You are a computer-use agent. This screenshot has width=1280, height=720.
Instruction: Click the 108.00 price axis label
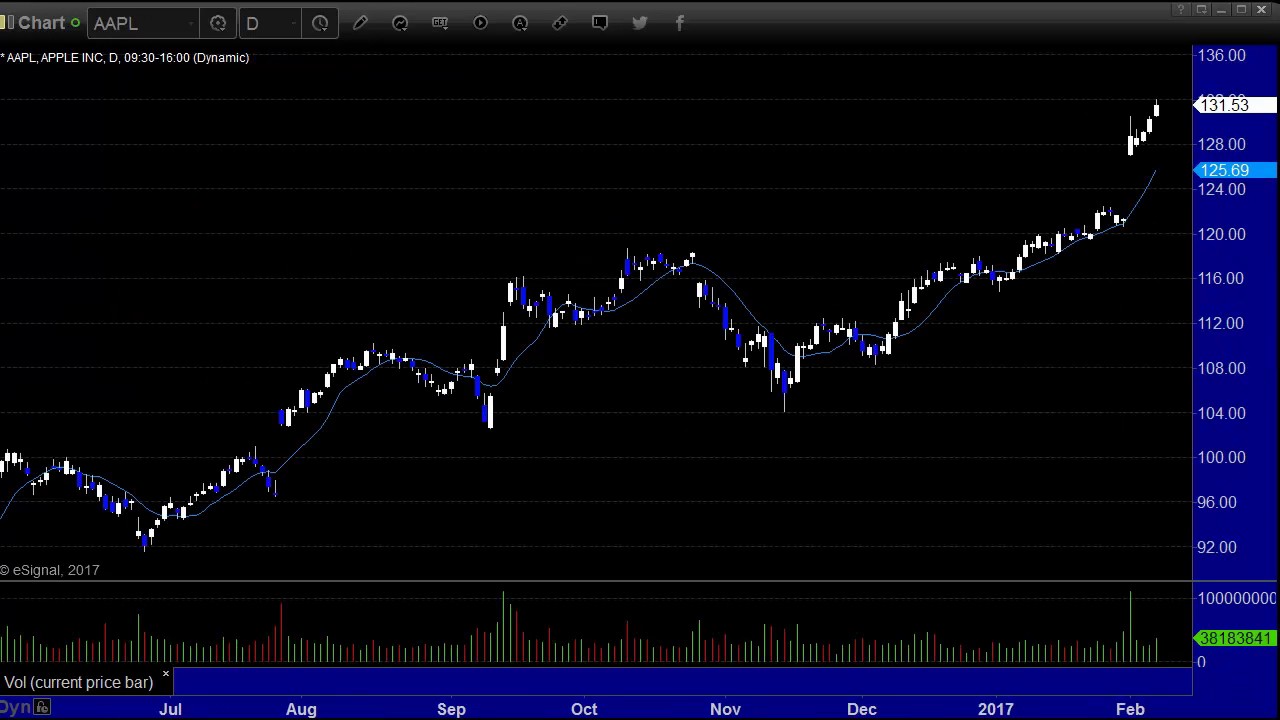(1222, 368)
